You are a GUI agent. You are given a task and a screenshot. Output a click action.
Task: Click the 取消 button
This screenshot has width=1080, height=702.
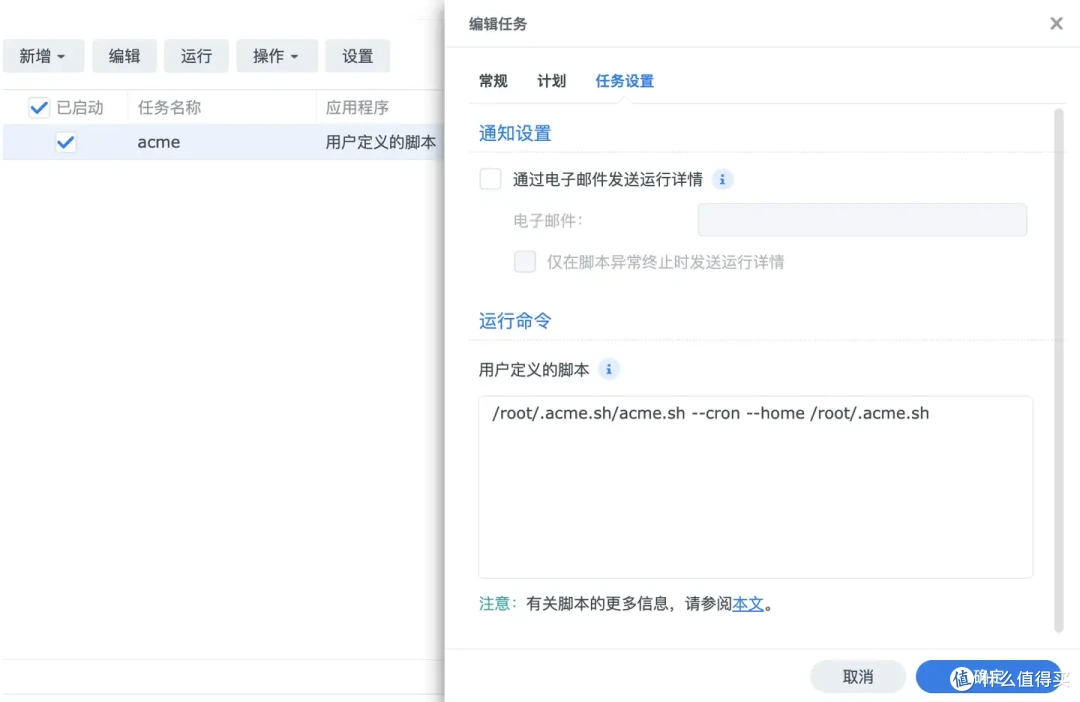(858, 677)
